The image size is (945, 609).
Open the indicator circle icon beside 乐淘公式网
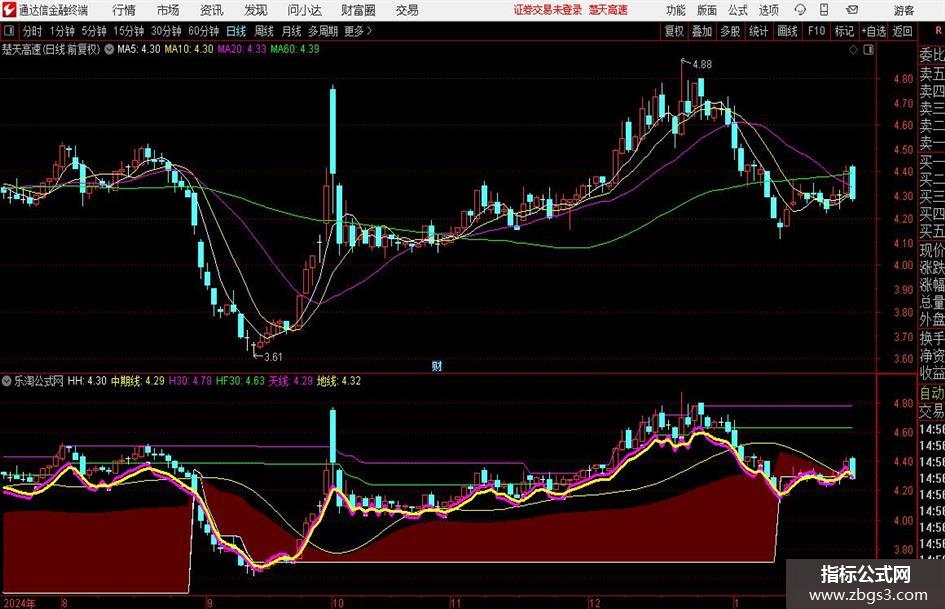click(7, 381)
